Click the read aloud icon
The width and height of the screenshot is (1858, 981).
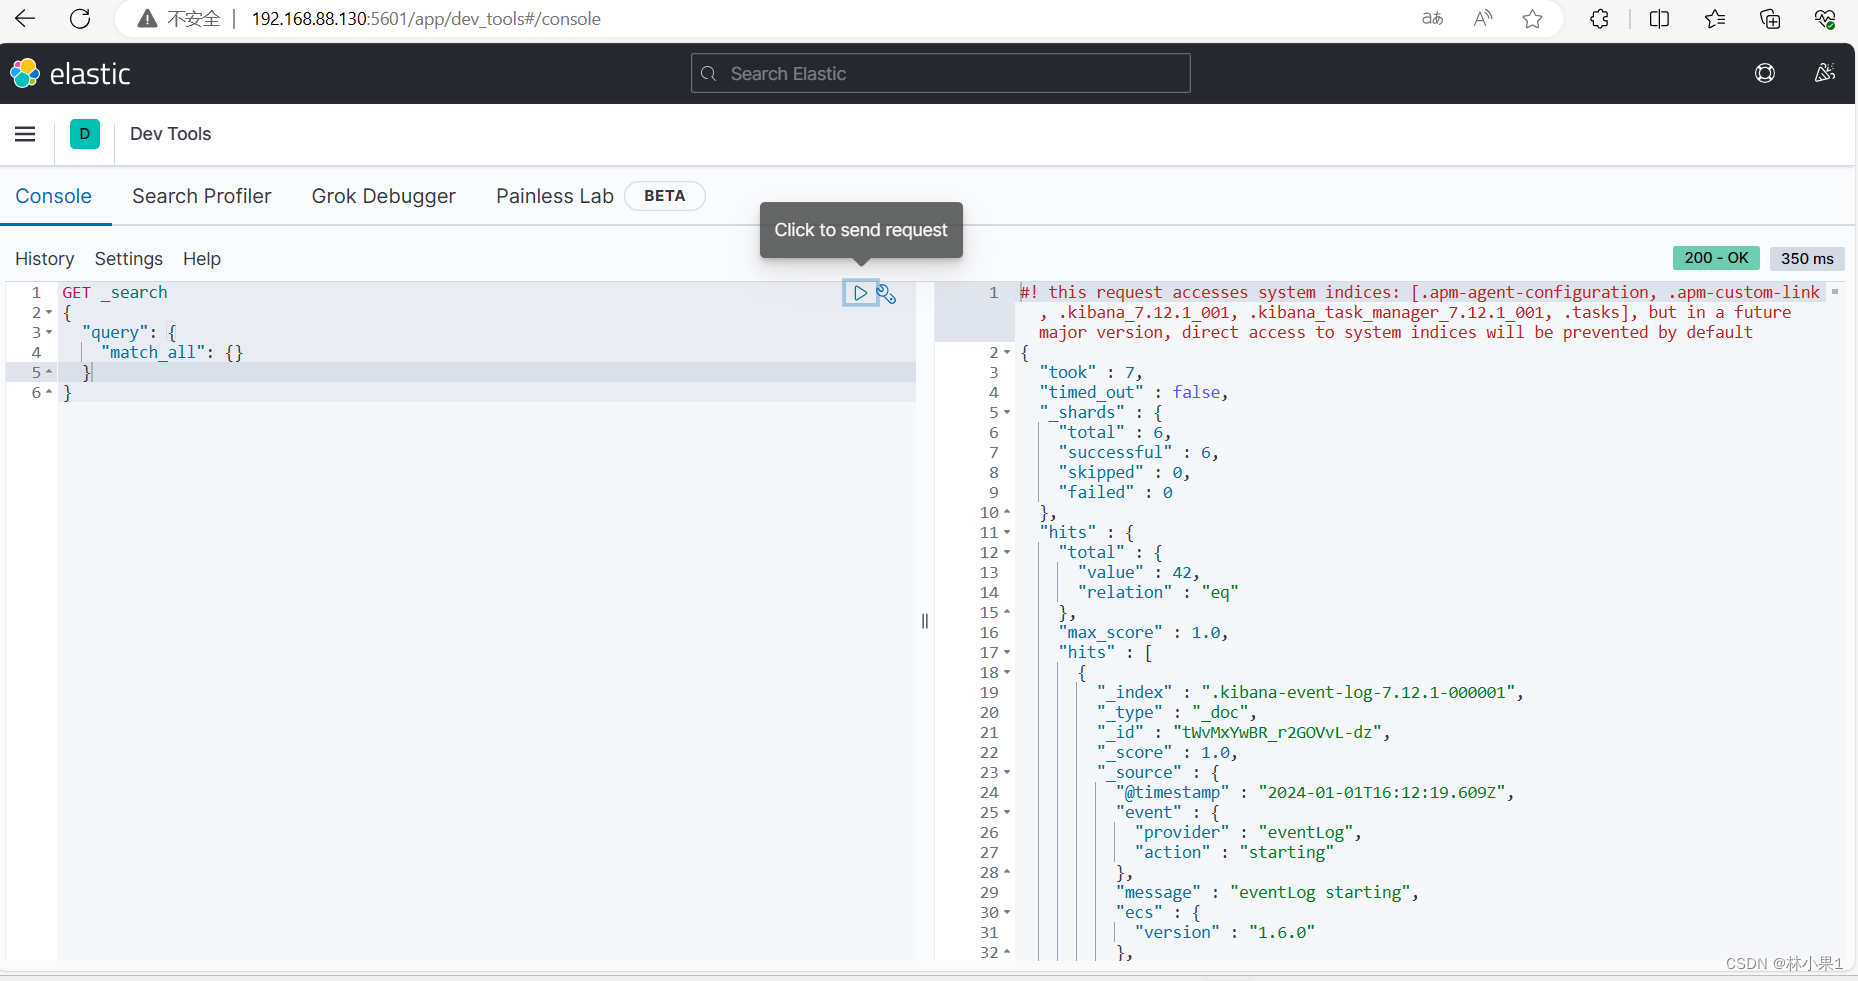click(1483, 19)
